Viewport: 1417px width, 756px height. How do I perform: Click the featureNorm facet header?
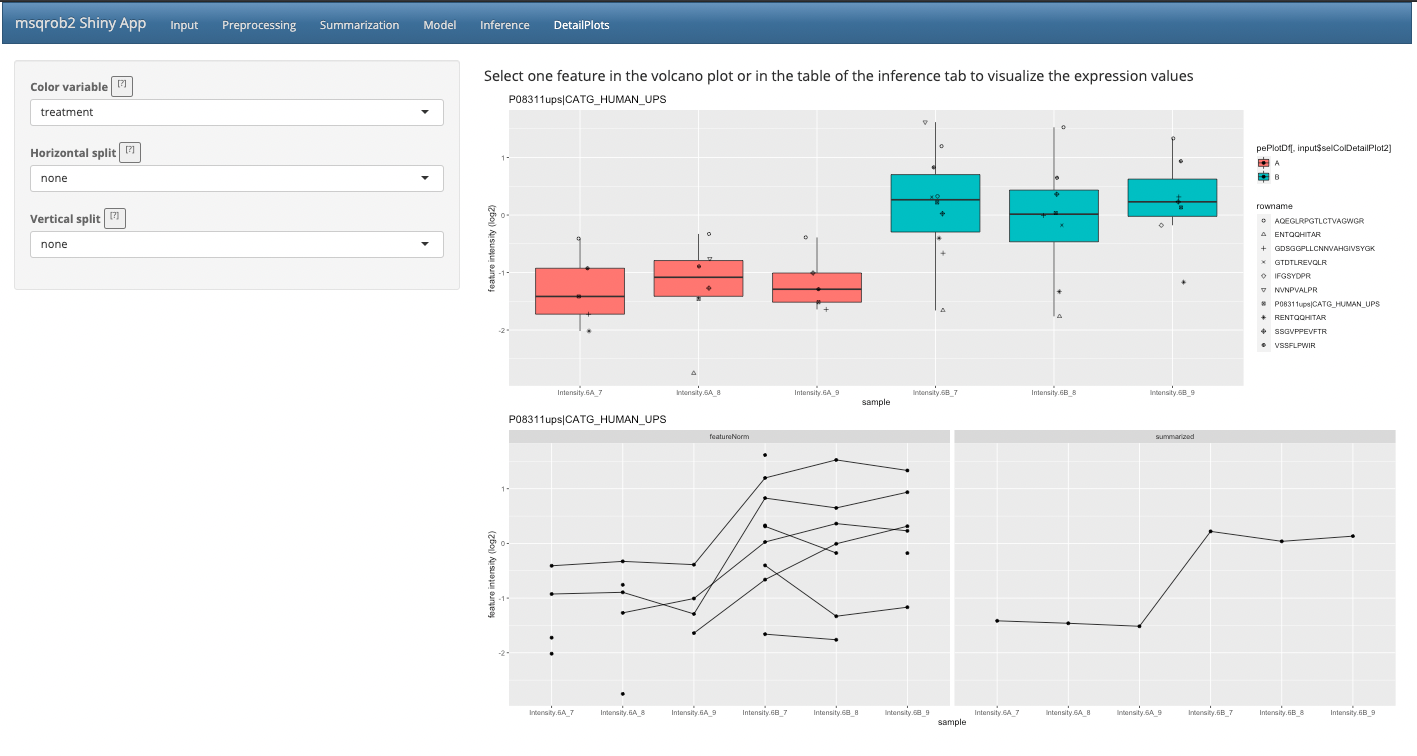[729, 436]
